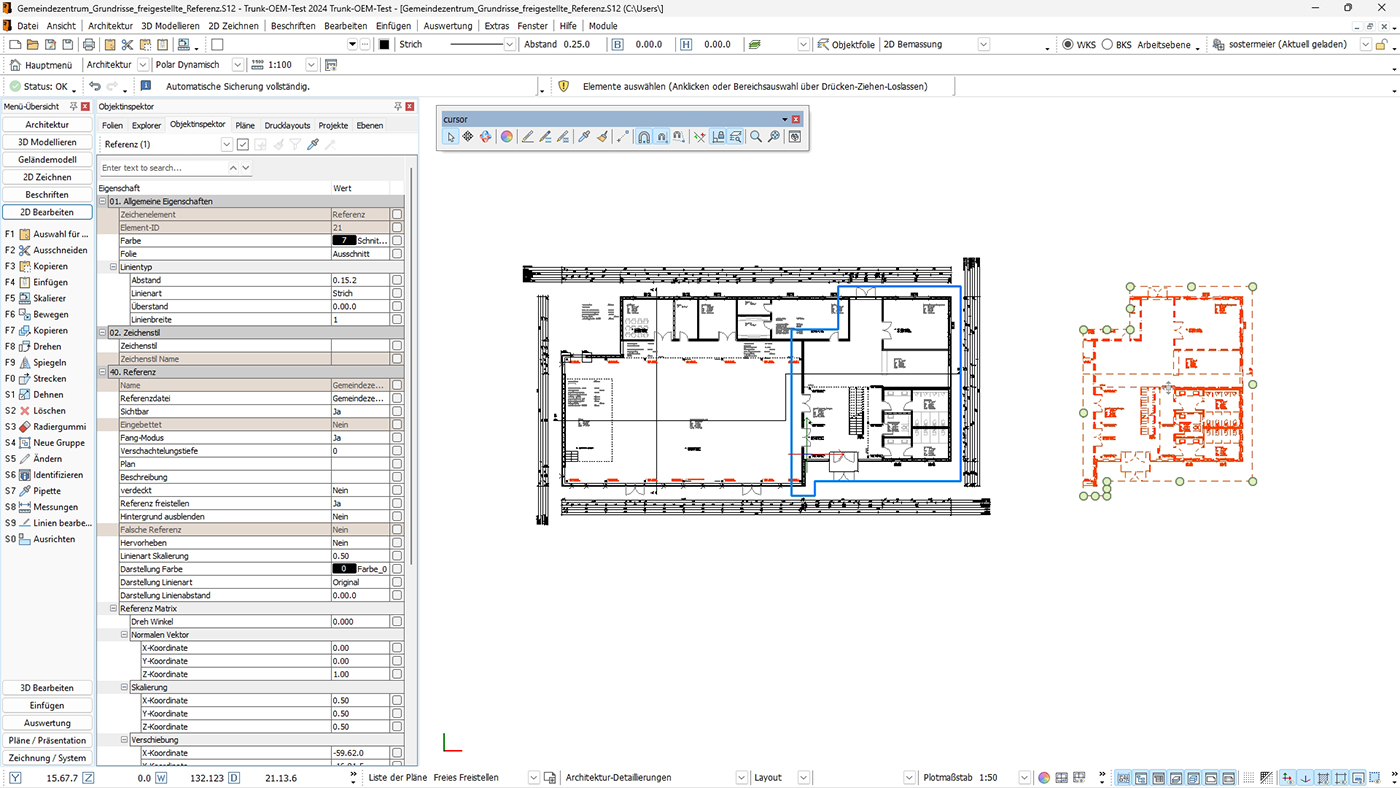
Task: Select the Spiegeln (mirror) tool
Action: click(49, 362)
